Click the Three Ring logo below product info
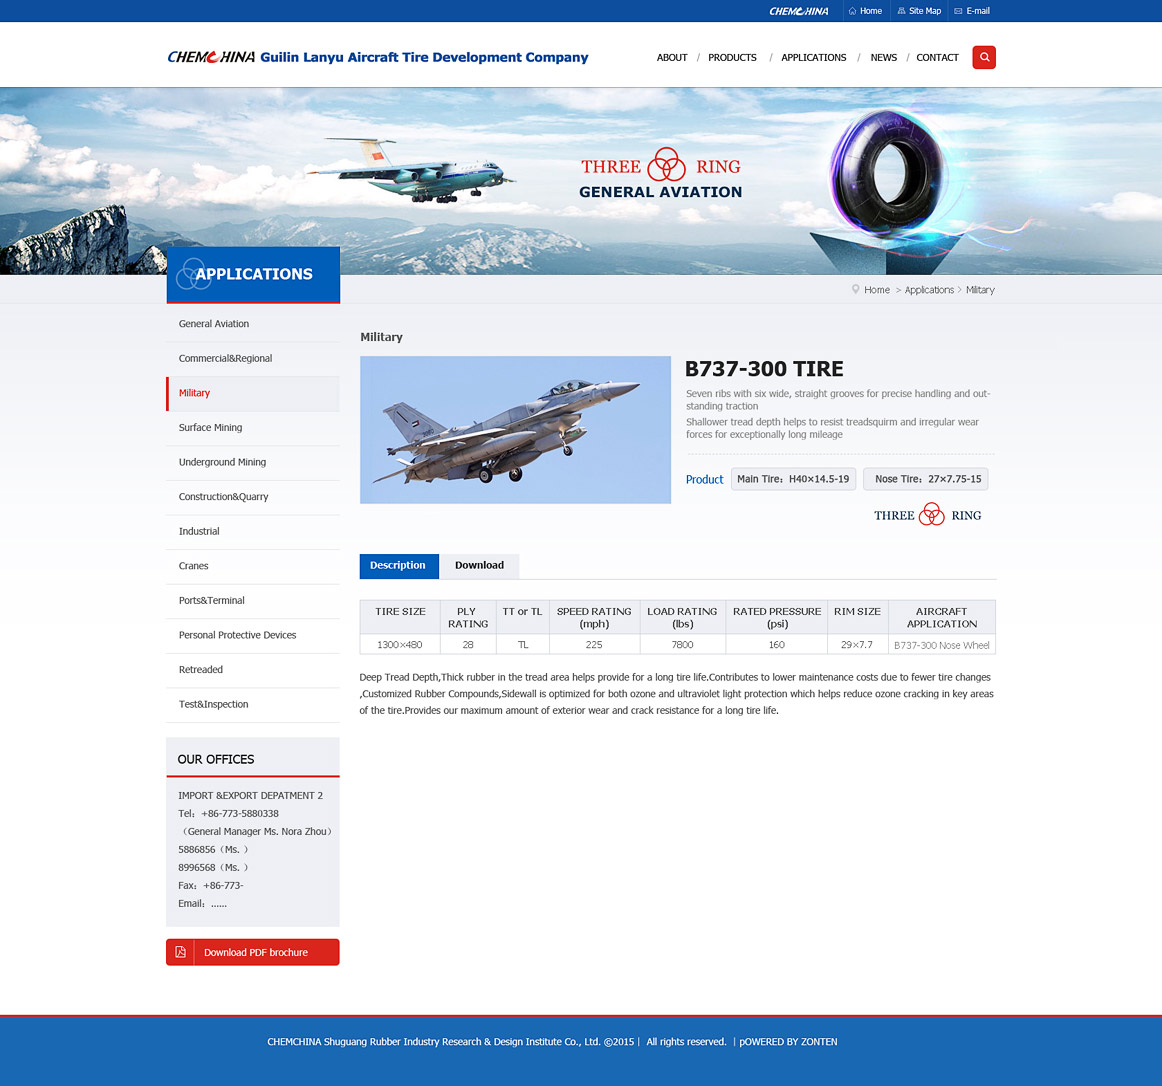Screen dimensions: 1162x1086 (x=927, y=515)
